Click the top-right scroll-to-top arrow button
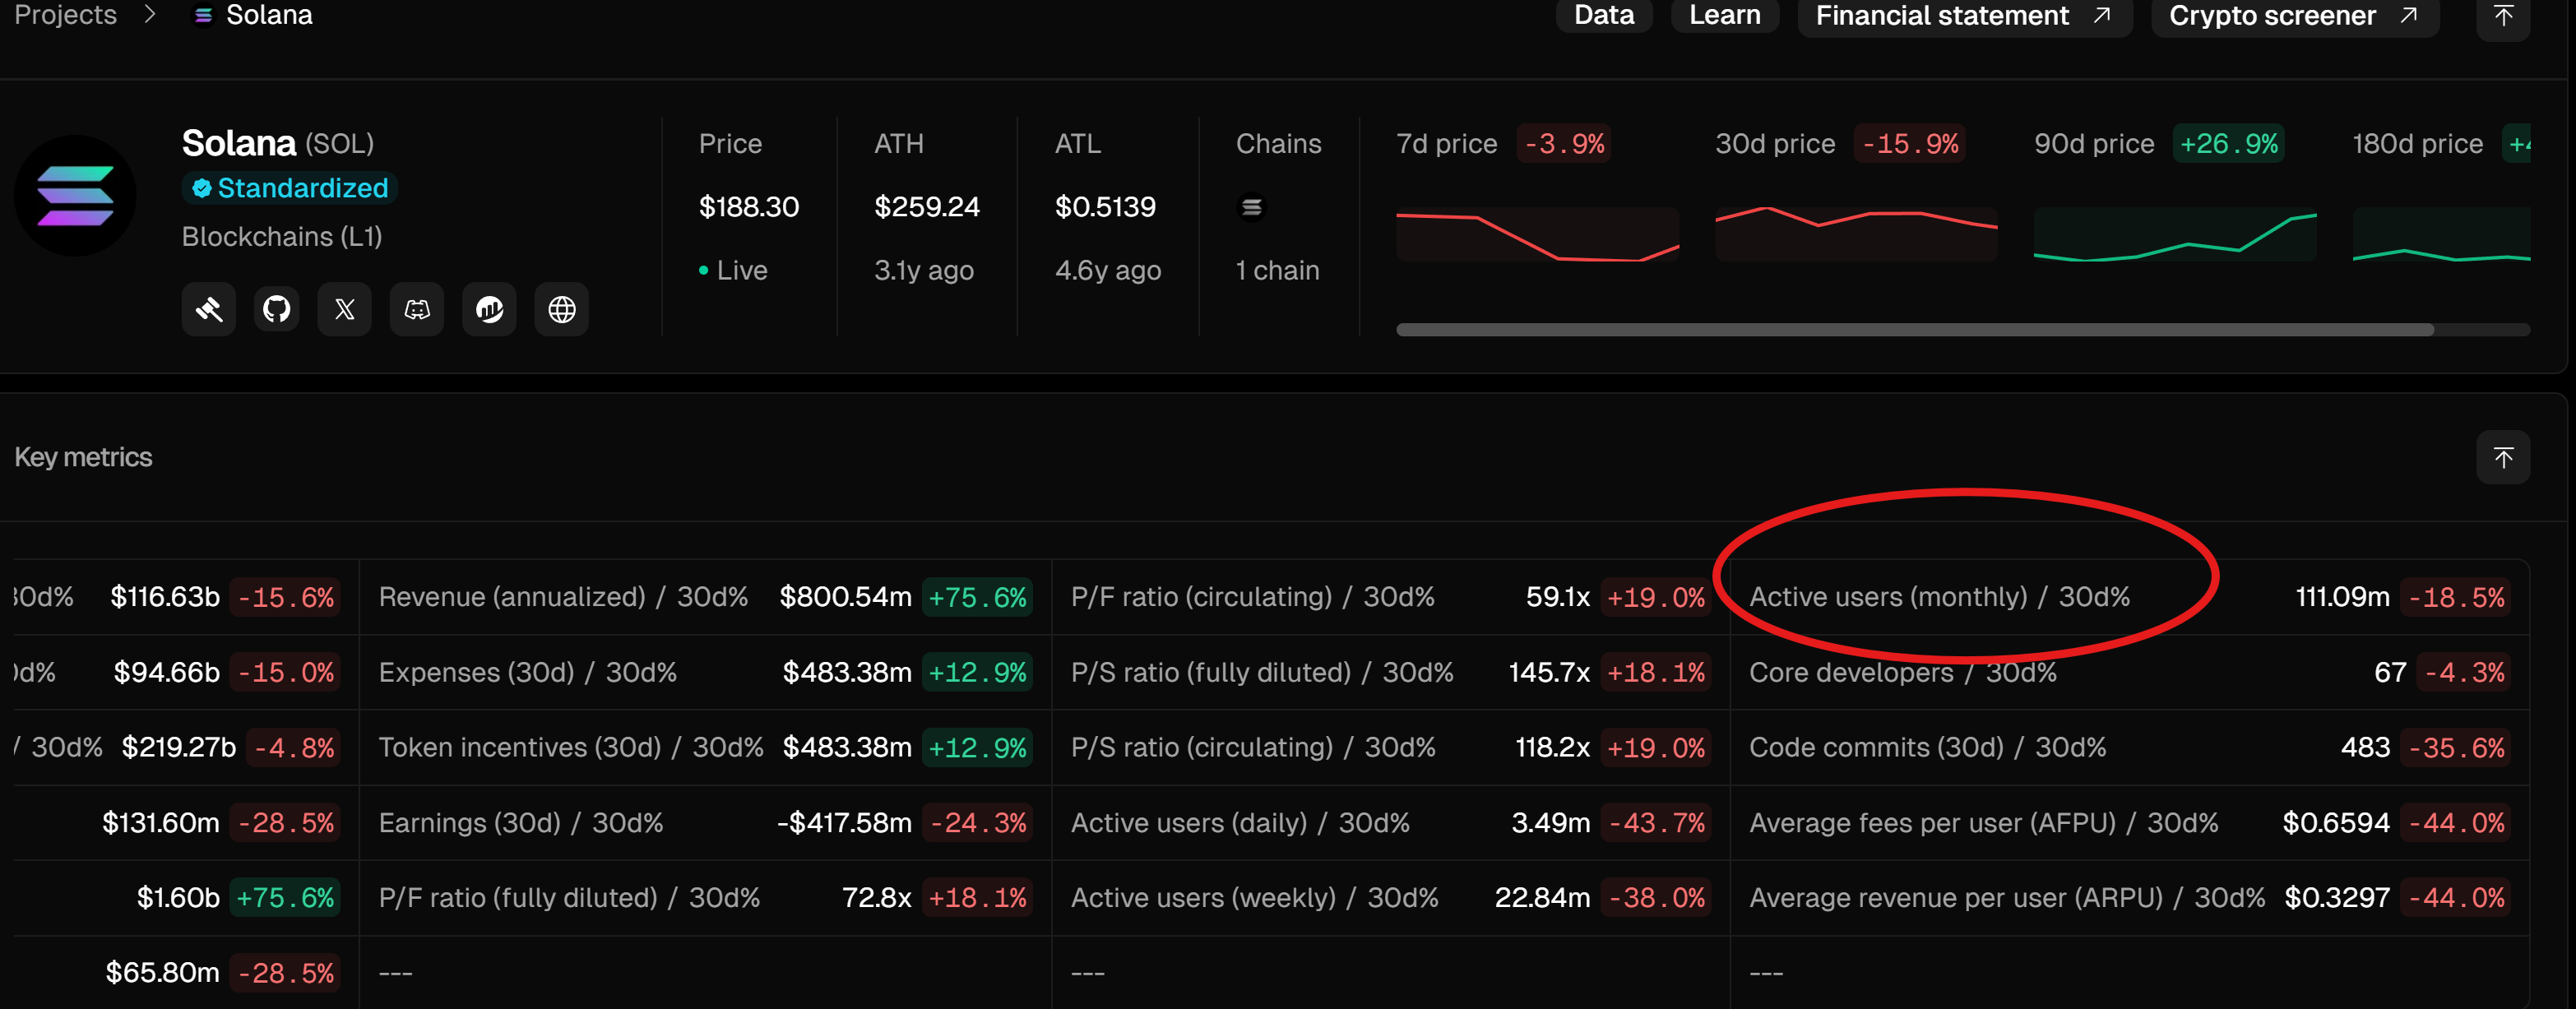 point(2502,16)
